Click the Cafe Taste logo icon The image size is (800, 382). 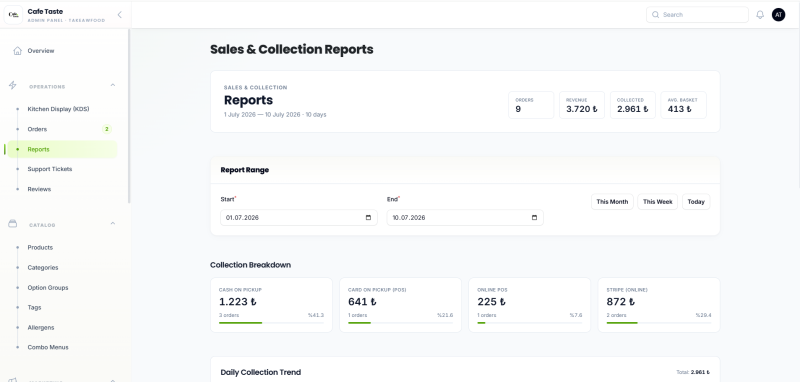point(13,15)
